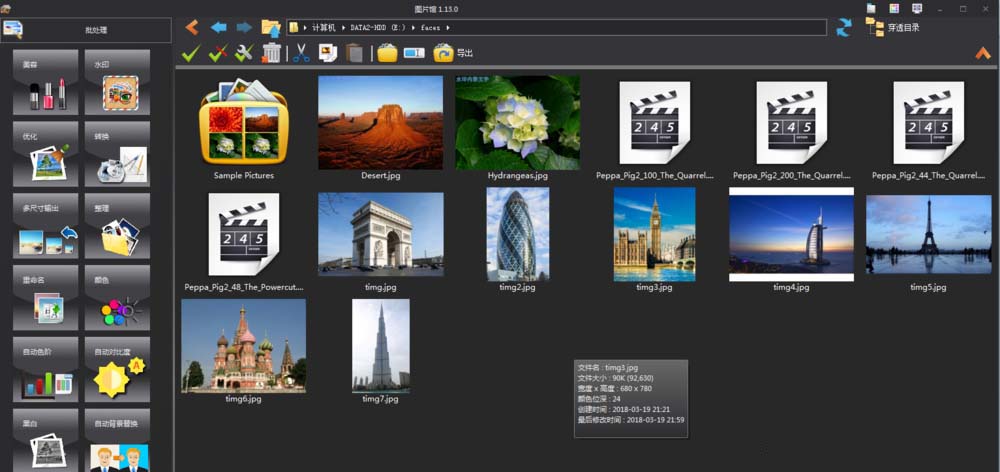Open the 美容 beauty tool with lipstick icon
The width and height of the screenshot is (1000, 472).
point(45,82)
